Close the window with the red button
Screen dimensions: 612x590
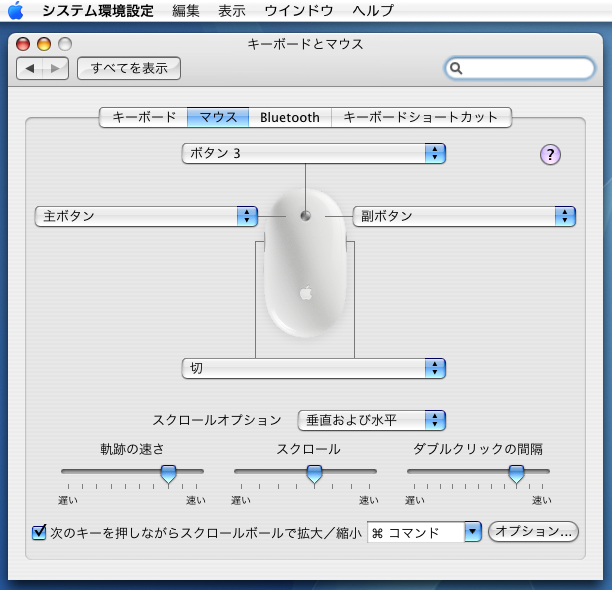pyautogui.click(x=23, y=44)
